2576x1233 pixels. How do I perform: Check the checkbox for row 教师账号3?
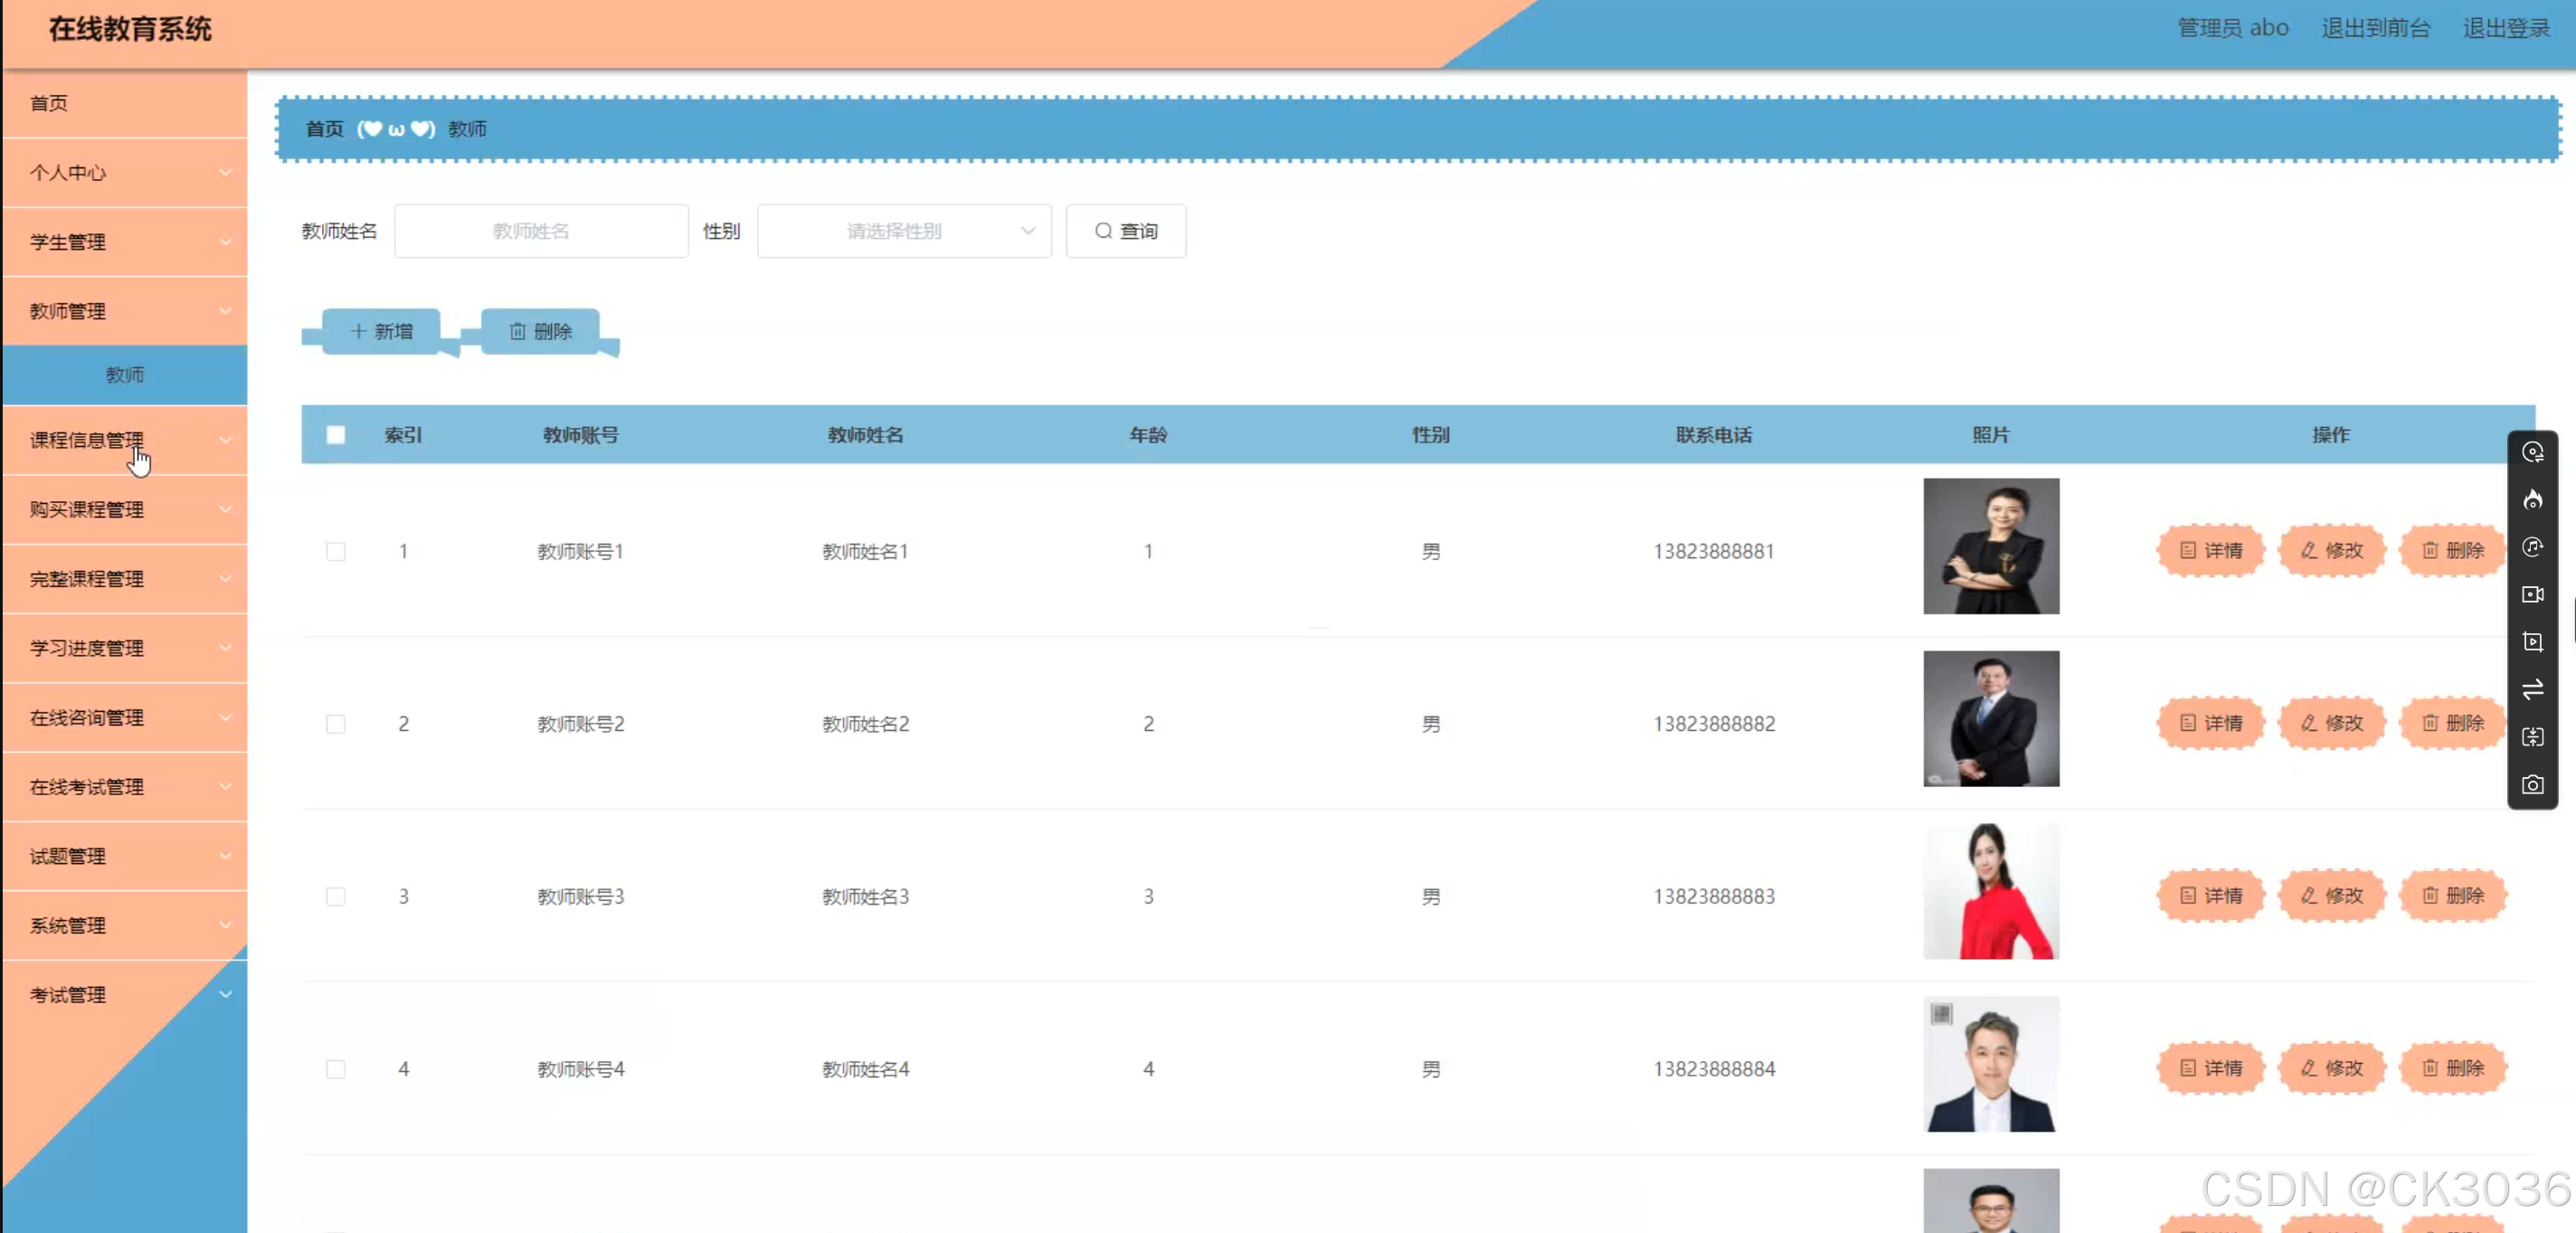coord(336,896)
